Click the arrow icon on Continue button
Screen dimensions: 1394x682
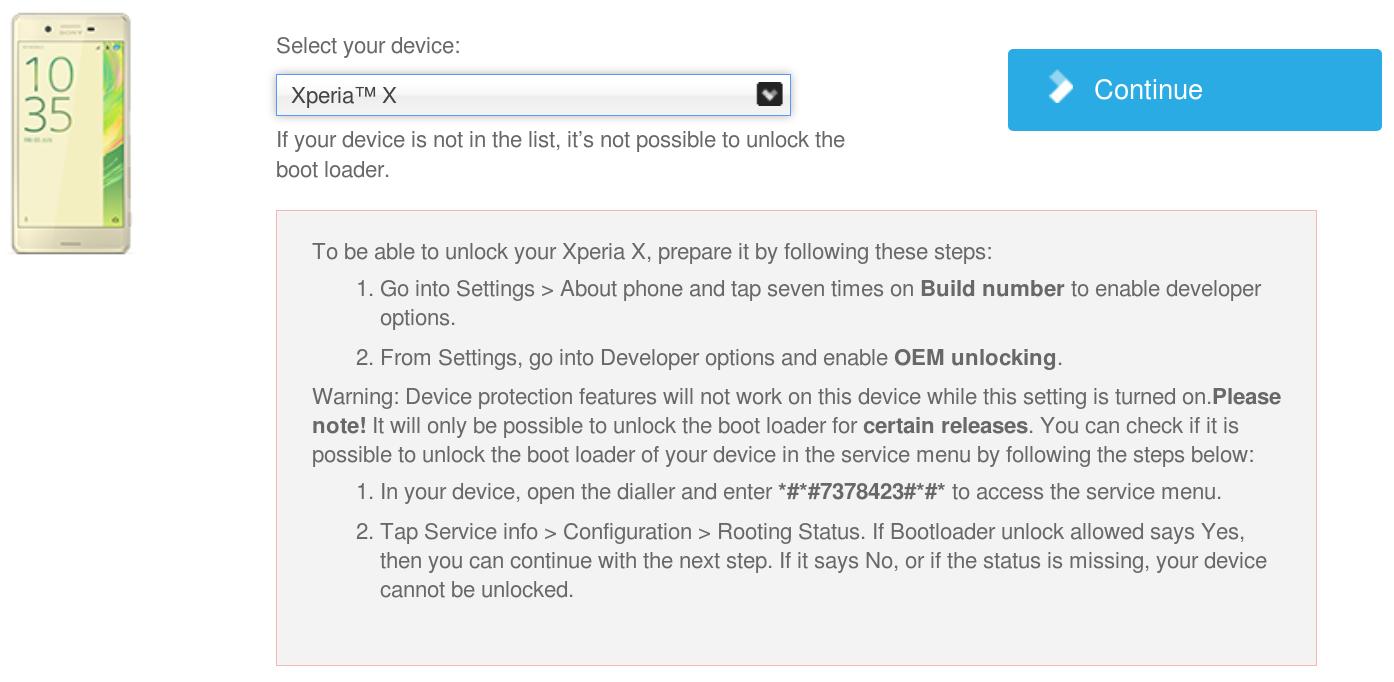pos(1060,88)
